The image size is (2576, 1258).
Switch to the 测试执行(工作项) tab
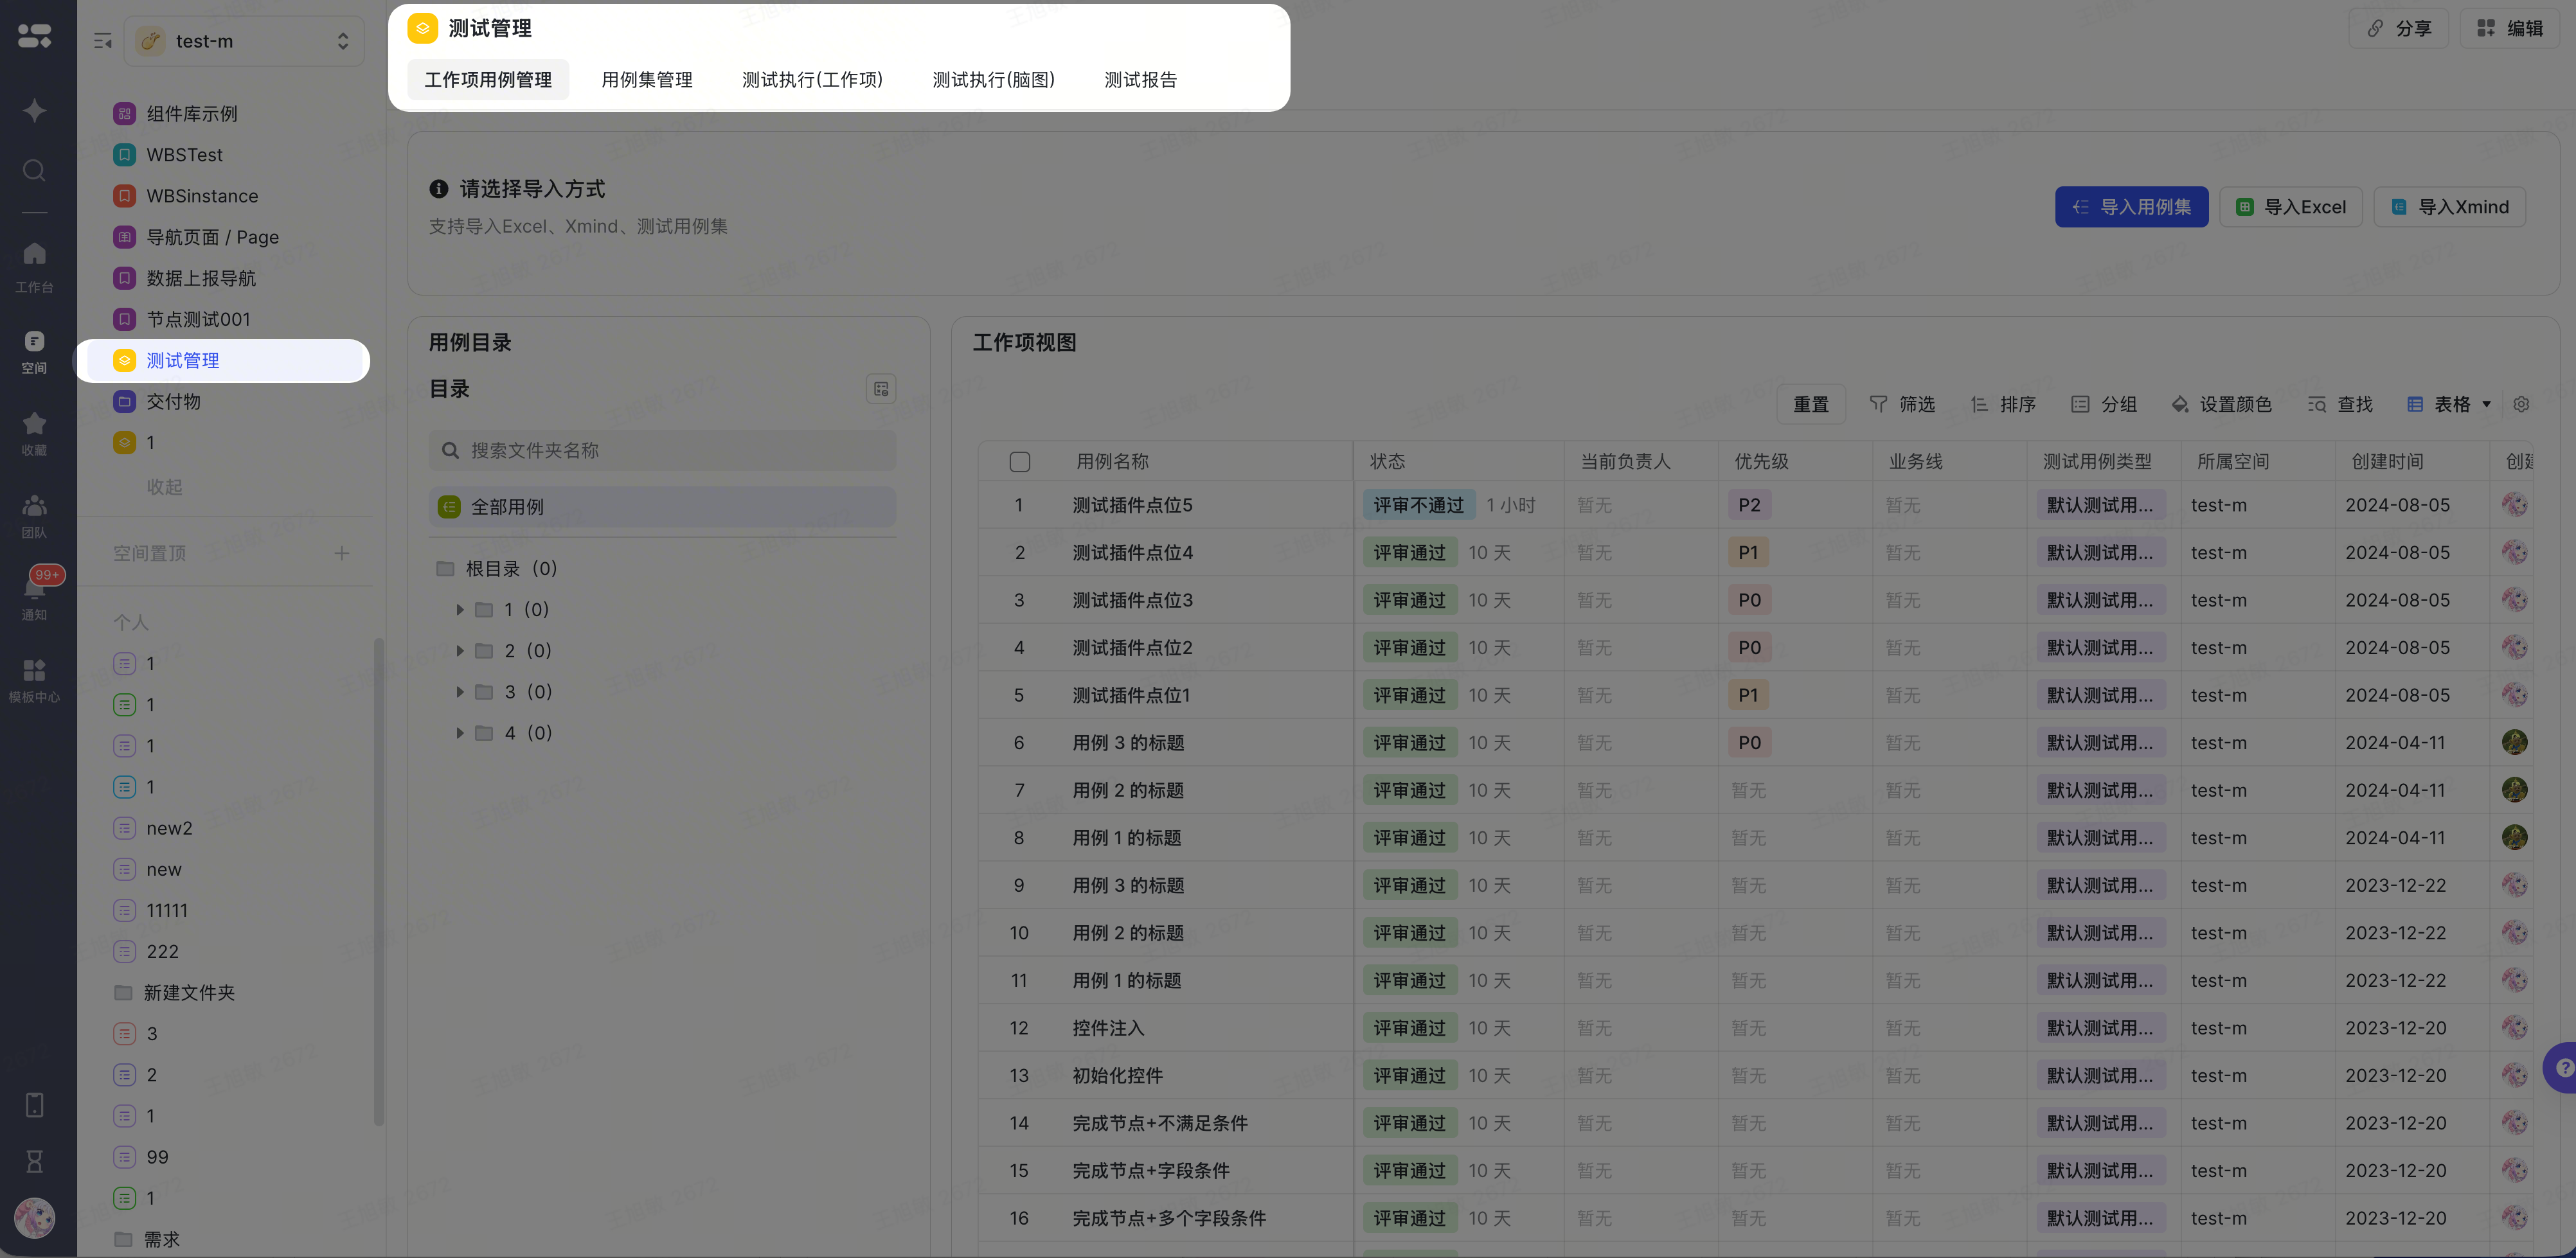coord(812,80)
